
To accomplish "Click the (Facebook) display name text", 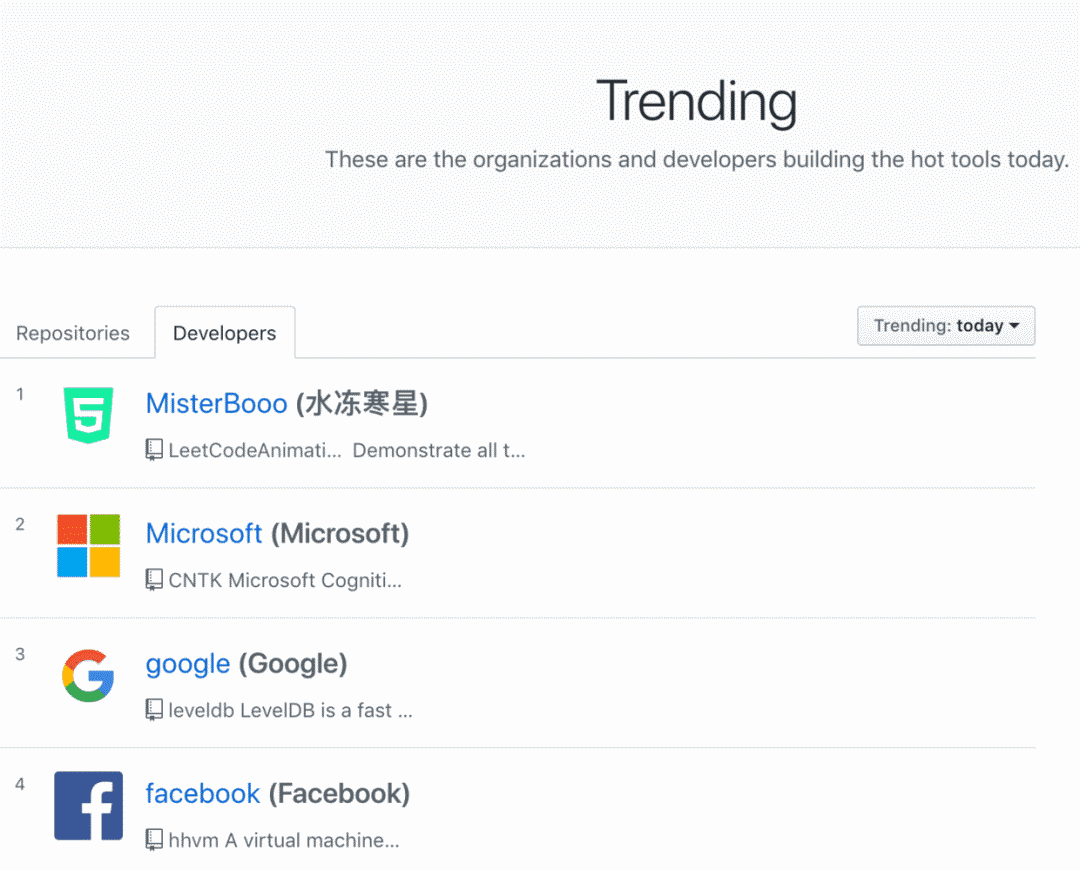I will tap(339, 794).
